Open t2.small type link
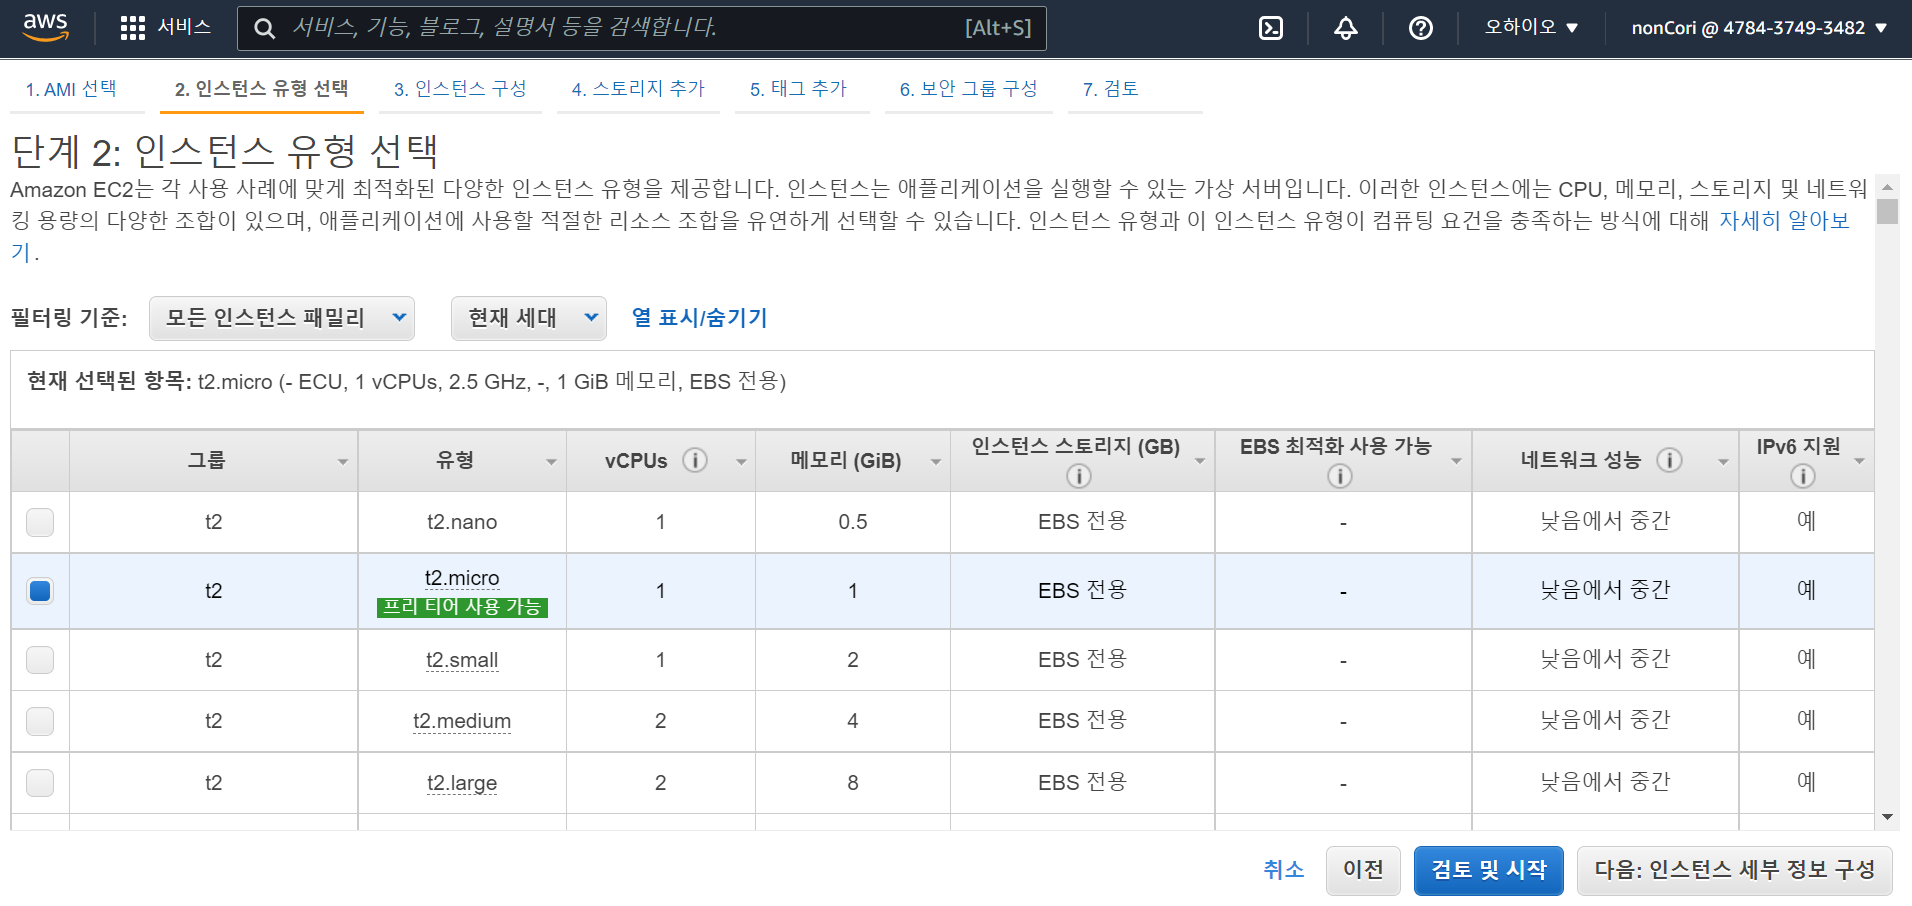1912x906 pixels. (462, 660)
